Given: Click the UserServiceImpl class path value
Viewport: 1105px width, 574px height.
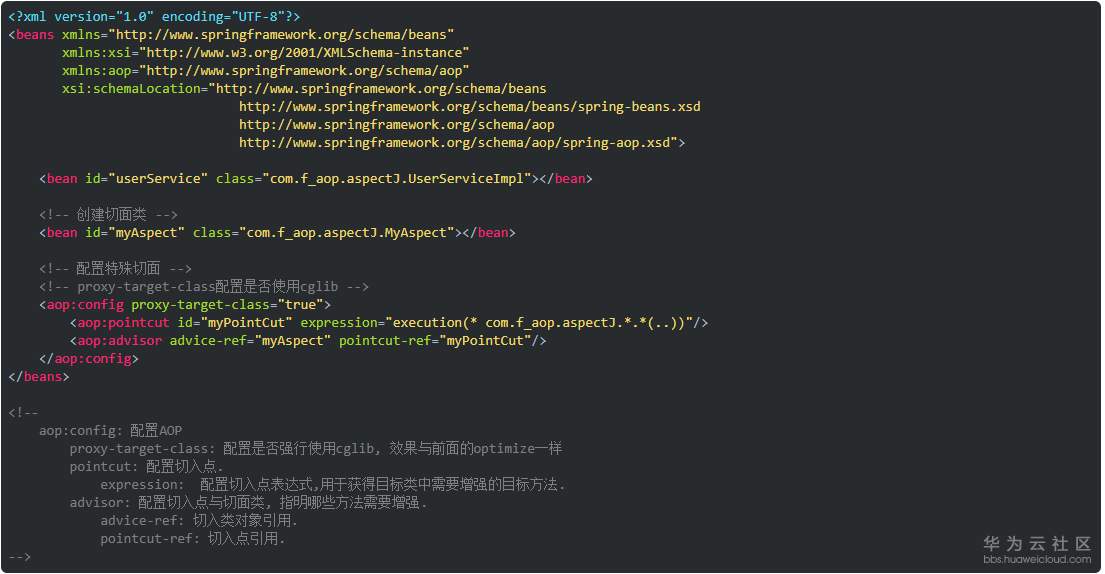Looking at the screenshot, I should 397,178.
